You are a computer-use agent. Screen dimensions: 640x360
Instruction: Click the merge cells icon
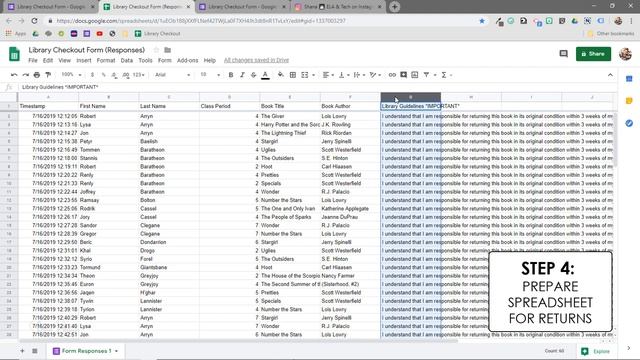[305, 75]
